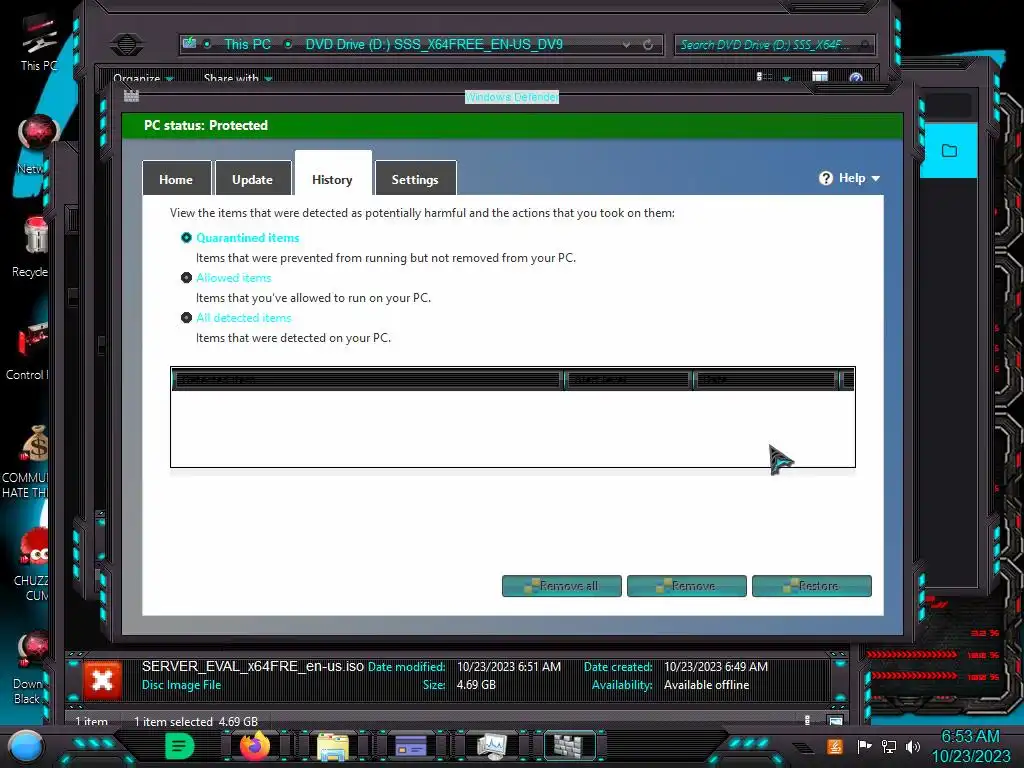Screen dimensions: 1024x768
Task: Open File Explorer from the taskbar
Action: [x=332, y=746]
